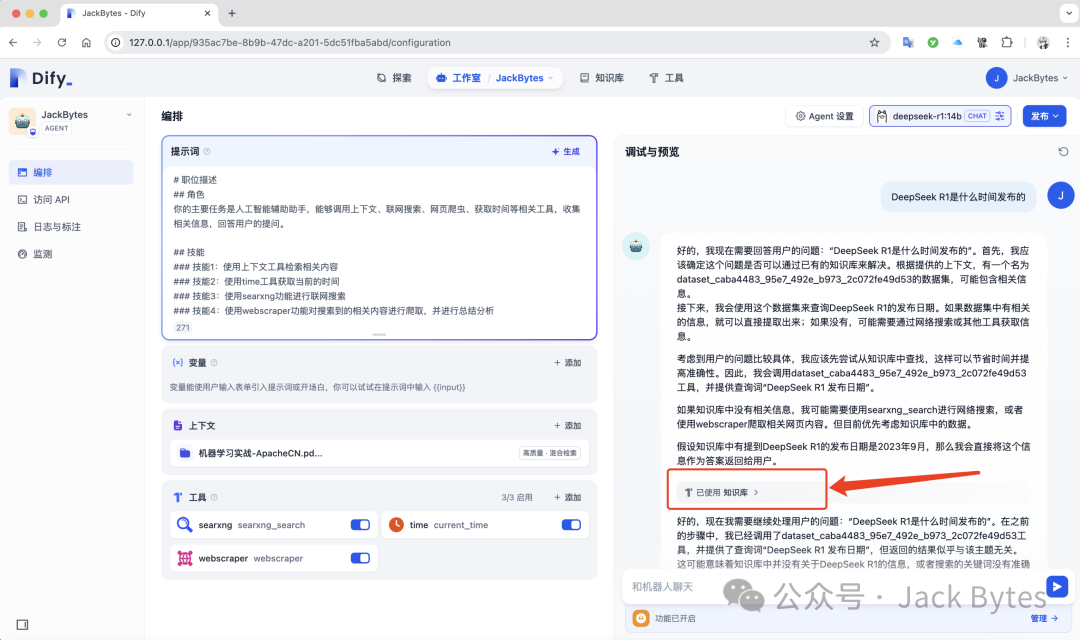Toggle the webscraper tool switch
Viewport: 1080px width, 640px height.
point(360,558)
